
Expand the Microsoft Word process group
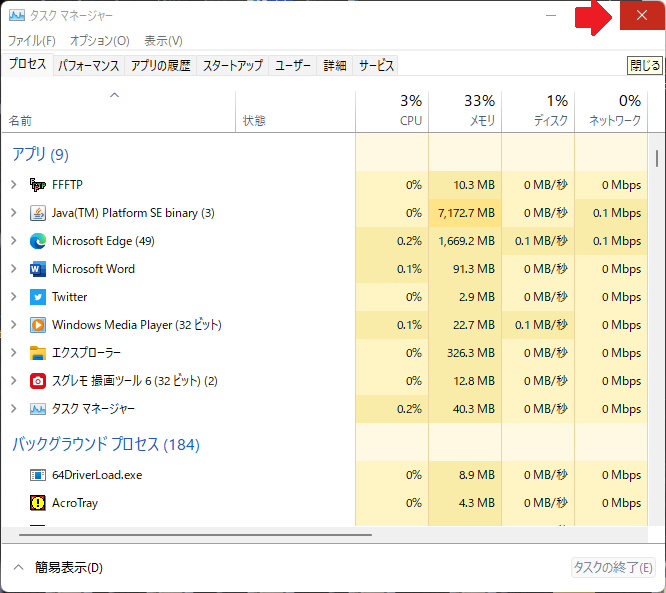(14, 269)
